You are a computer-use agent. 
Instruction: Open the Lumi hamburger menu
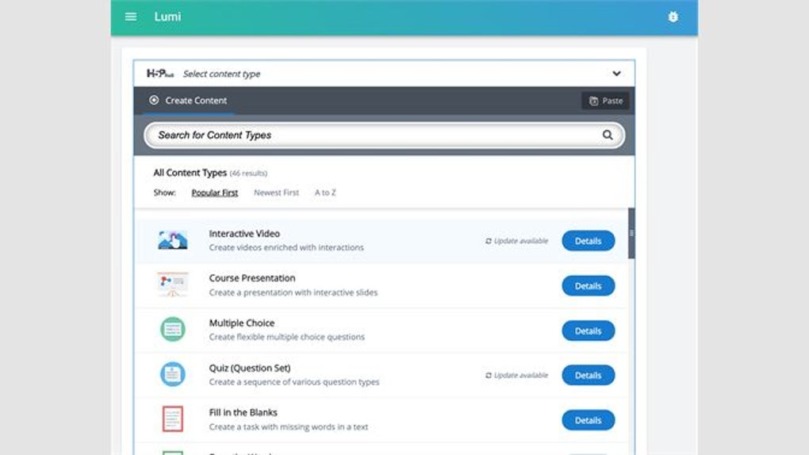[131, 17]
